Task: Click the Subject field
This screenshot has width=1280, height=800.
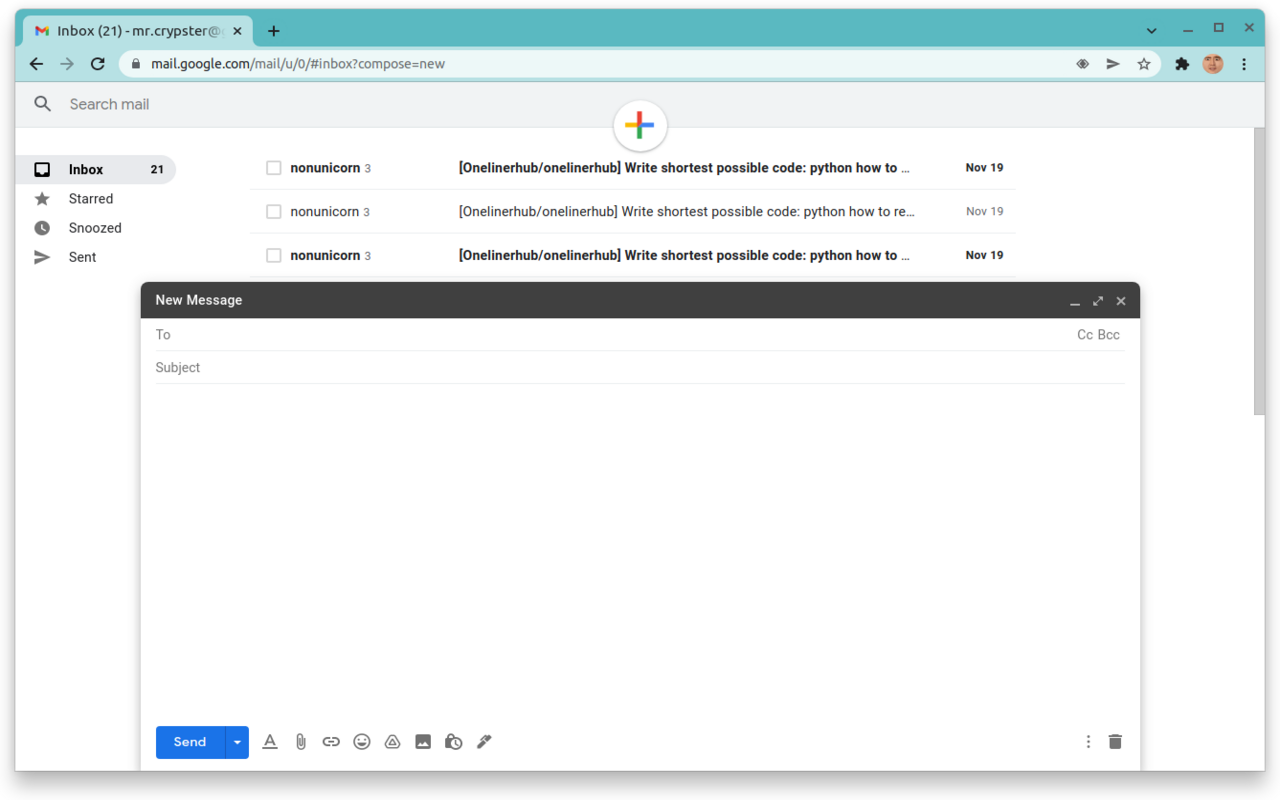Action: coord(640,368)
